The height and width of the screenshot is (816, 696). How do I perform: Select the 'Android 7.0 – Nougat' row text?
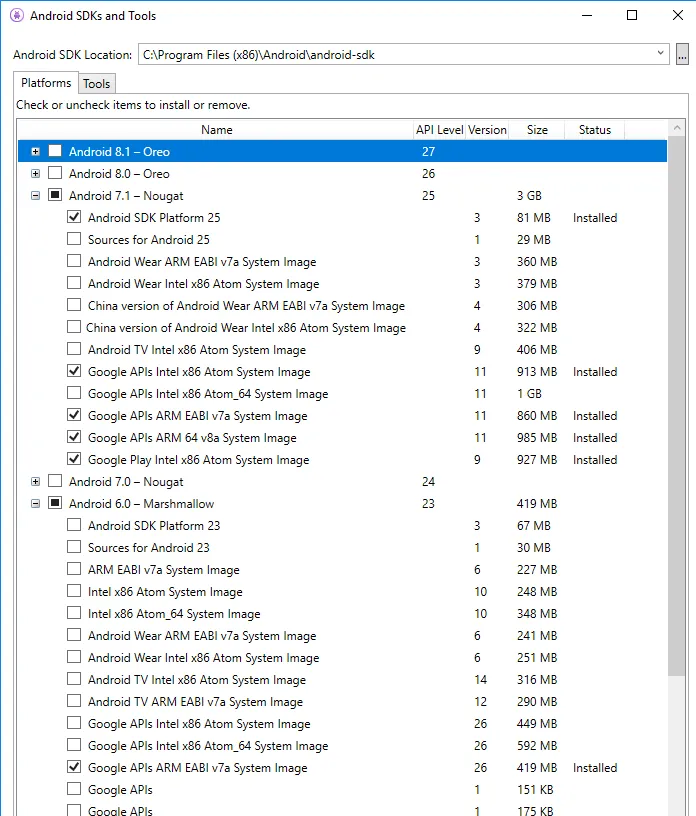click(x=126, y=482)
